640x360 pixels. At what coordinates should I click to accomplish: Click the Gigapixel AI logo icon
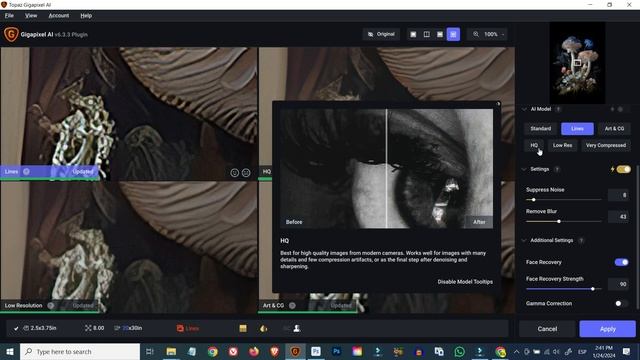pos(11,34)
